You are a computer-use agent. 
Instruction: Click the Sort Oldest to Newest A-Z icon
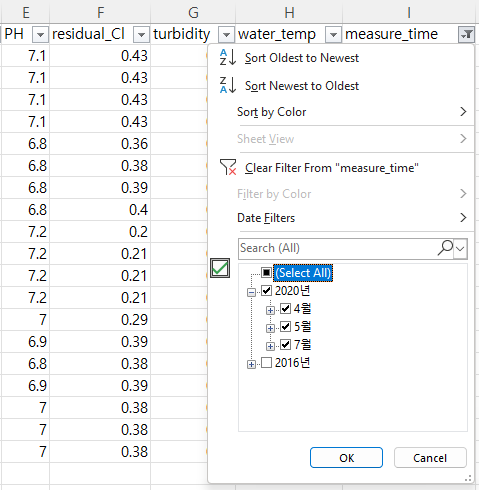pyautogui.click(x=228, y=57)
